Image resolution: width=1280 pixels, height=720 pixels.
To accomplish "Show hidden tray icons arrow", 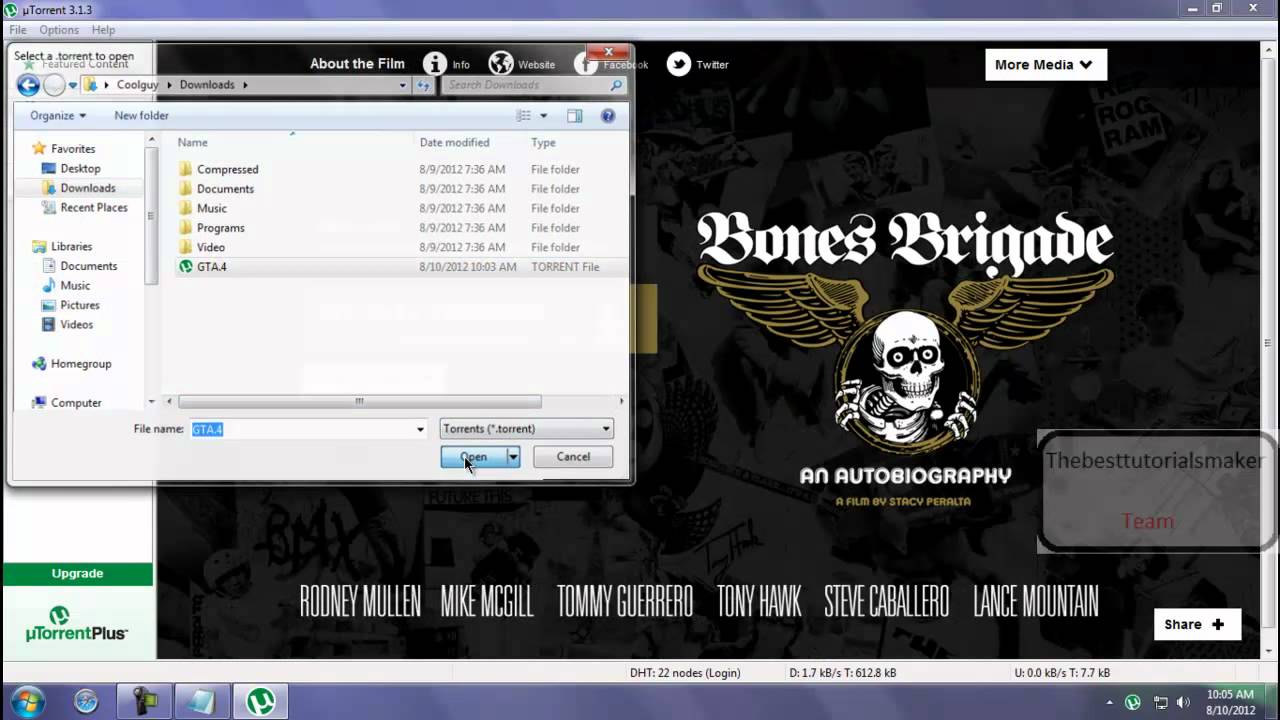I will [x=1109, y=702].
